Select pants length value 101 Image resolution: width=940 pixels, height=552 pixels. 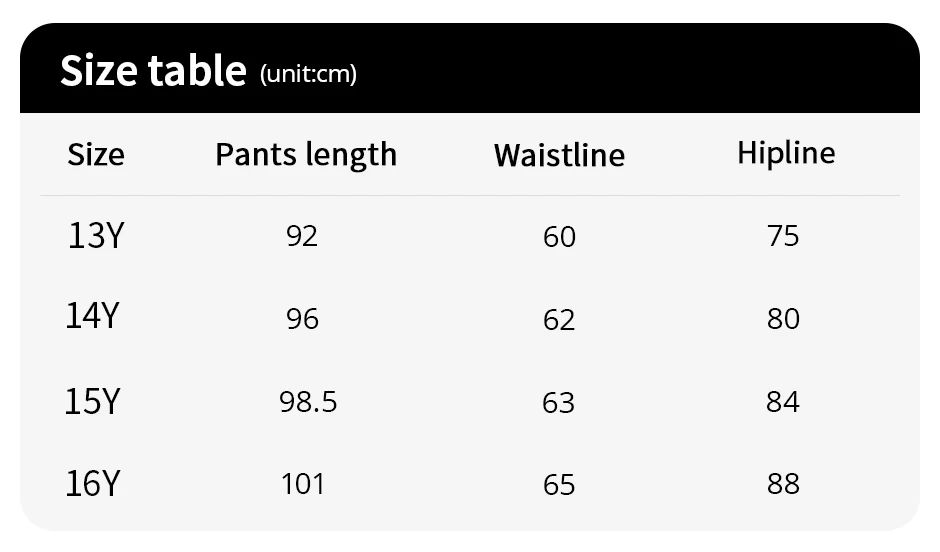pos(303,484)
